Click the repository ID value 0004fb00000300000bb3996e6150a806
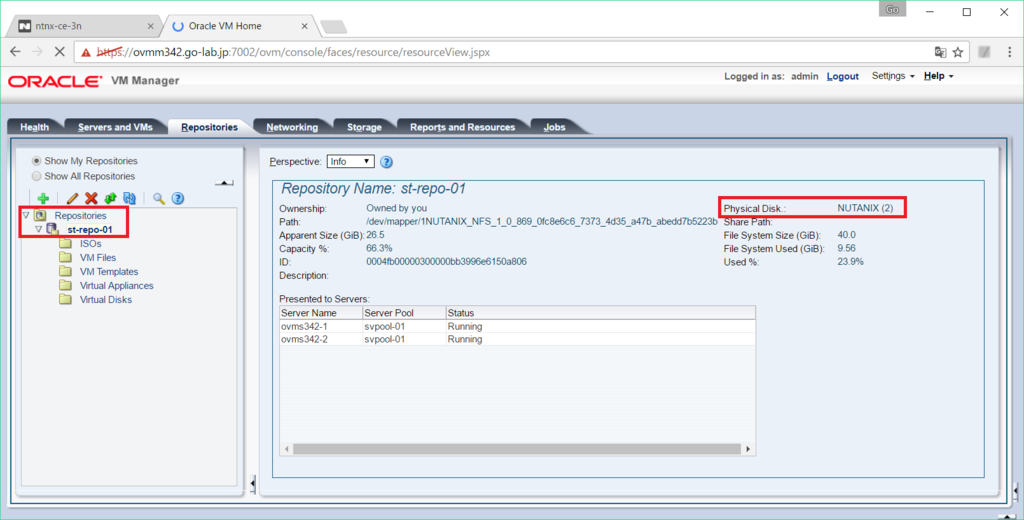 coord(446,262)
